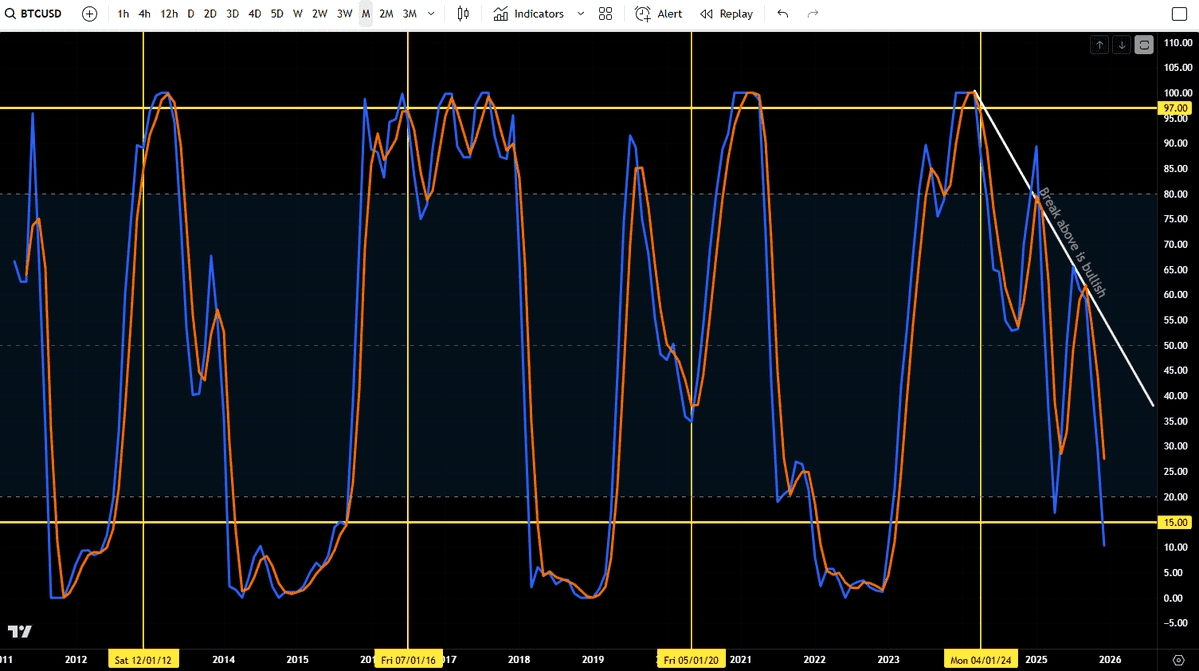1199x671 pixels.
Task: Click the 2022 label on time axis
Action: (x=814, y=660)
